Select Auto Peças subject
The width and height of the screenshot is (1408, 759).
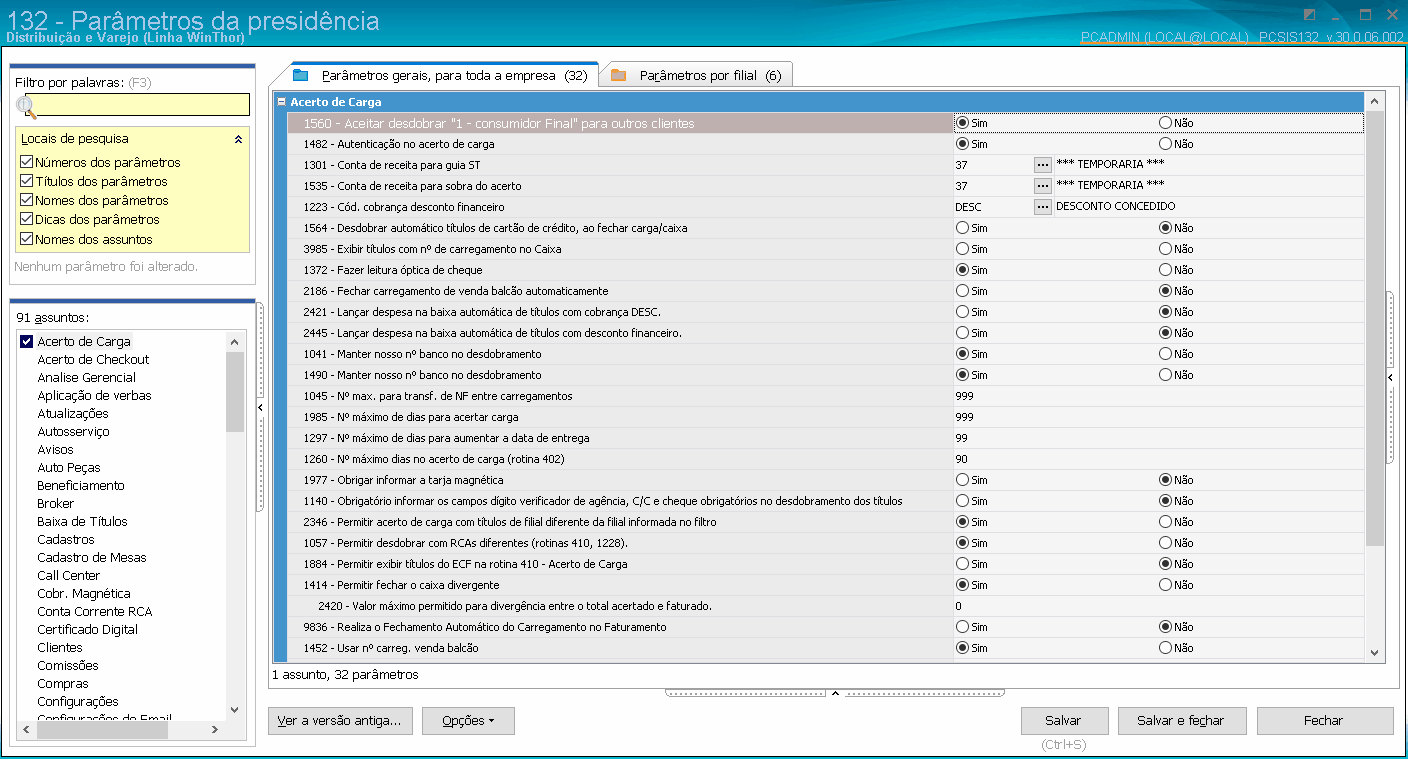click(x=68, y=468)
